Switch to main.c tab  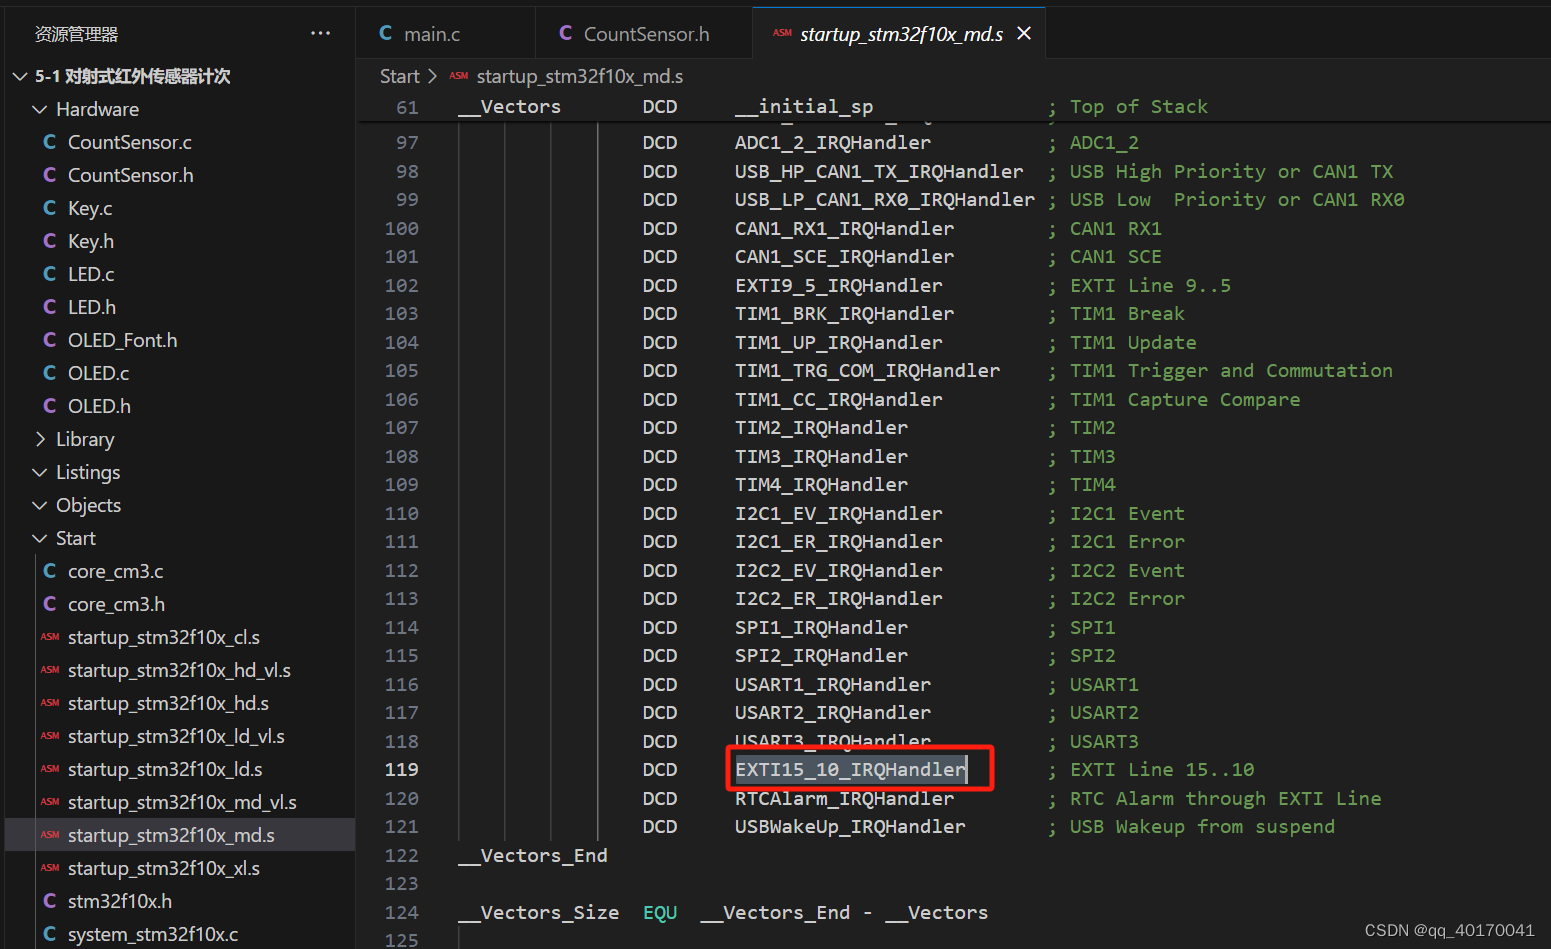pos(432,34)
